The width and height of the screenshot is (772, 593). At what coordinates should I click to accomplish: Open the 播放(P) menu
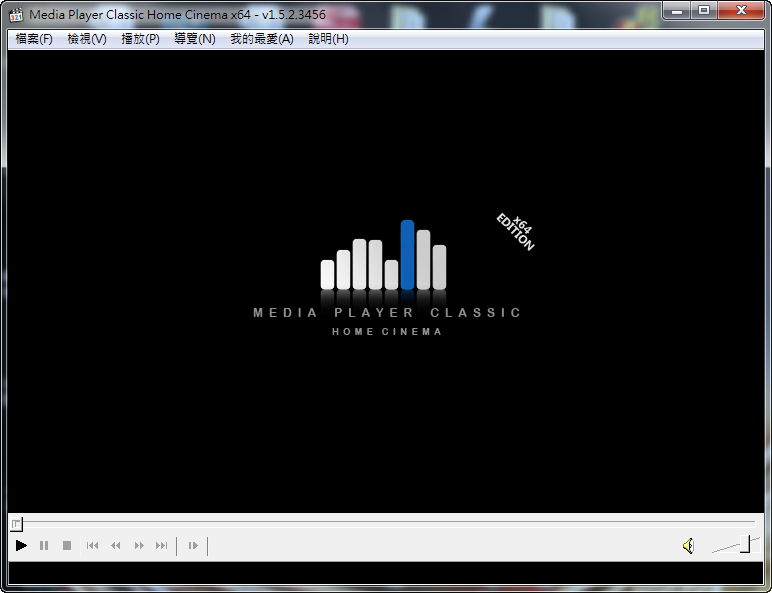click(x=140, y=39)
